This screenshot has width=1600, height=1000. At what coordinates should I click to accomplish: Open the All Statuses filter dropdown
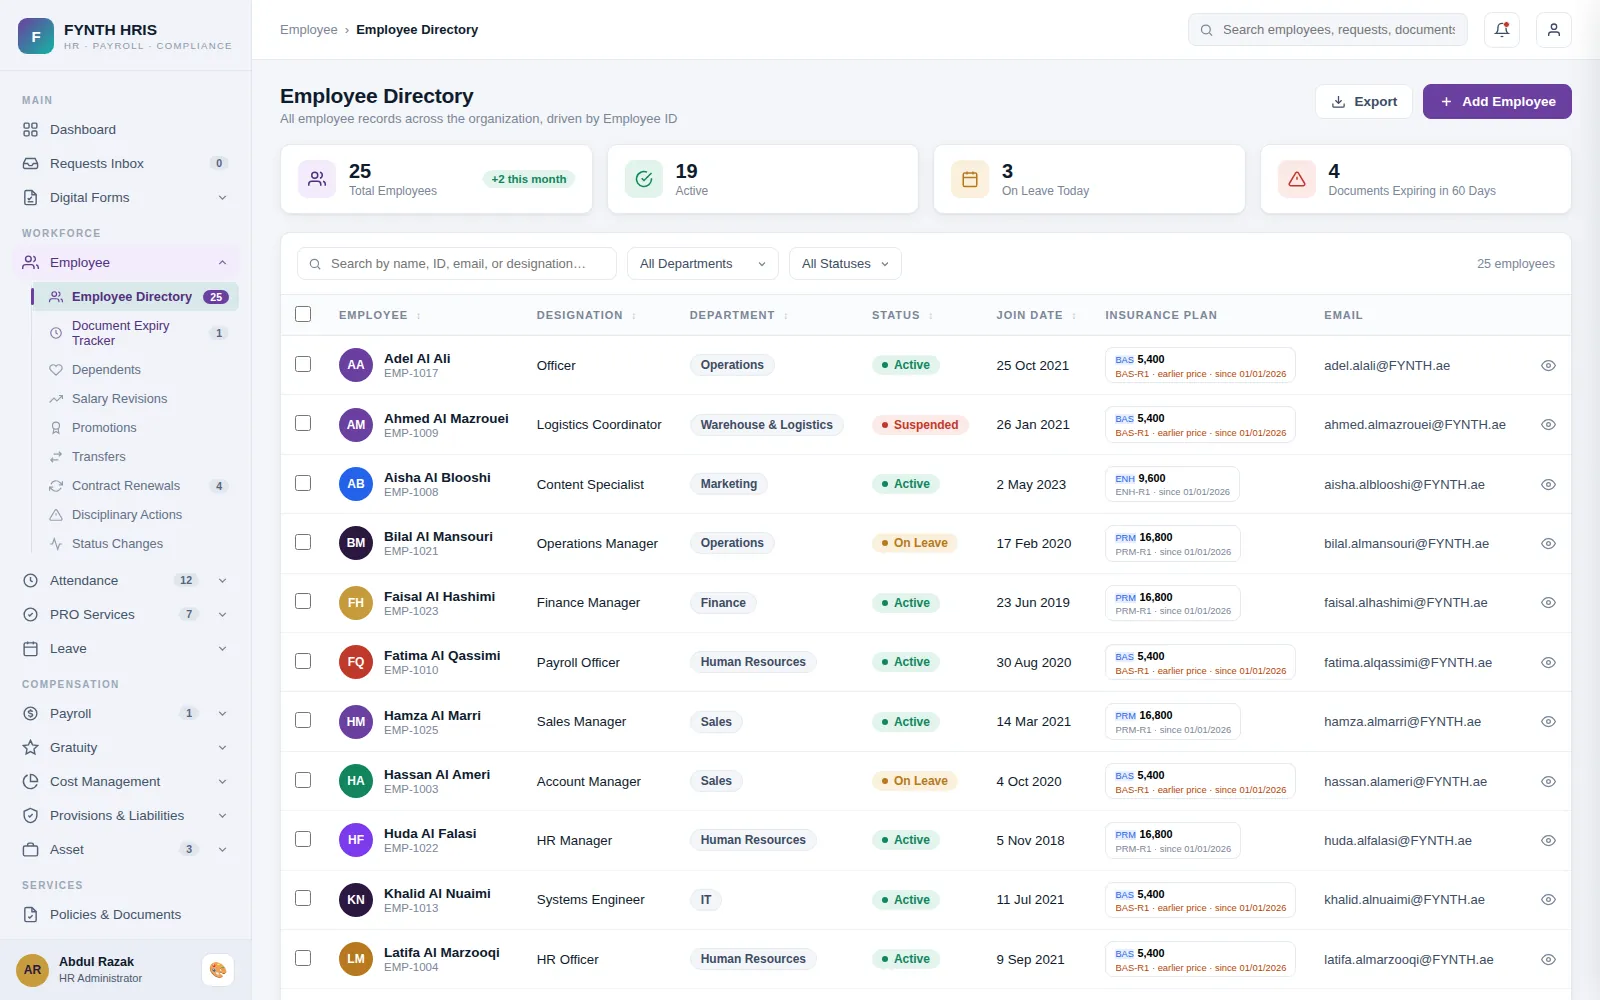tap(845, 264)
